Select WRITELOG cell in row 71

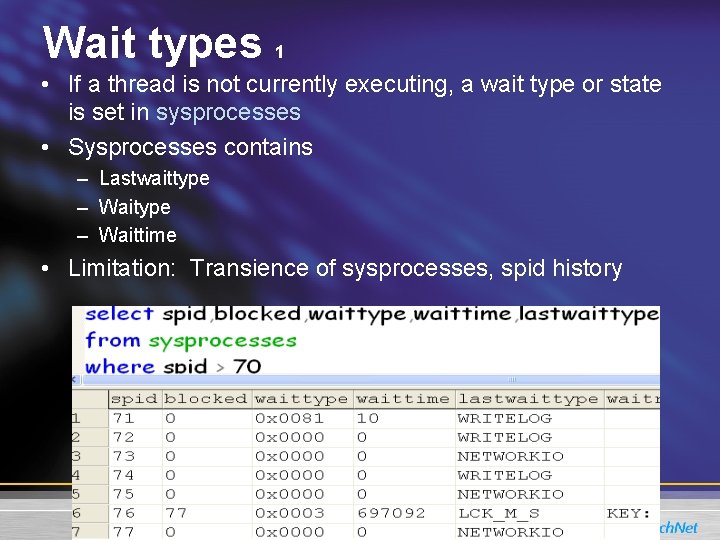click(529, 418)
